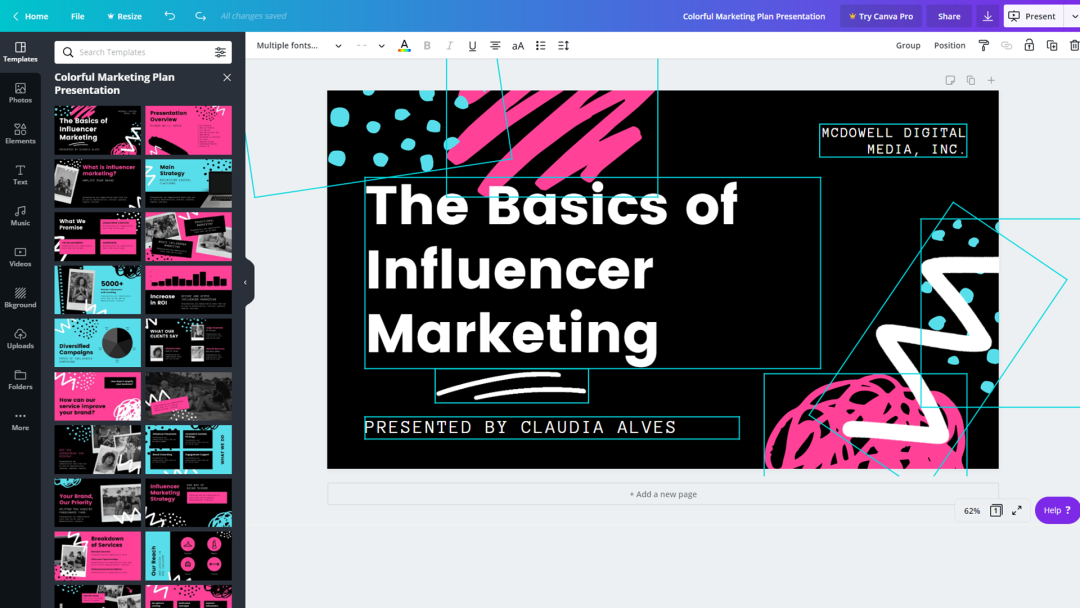This screenshot has width=1080, height=608.
Task: Click the undo arrow
Action: click(169, 16)
